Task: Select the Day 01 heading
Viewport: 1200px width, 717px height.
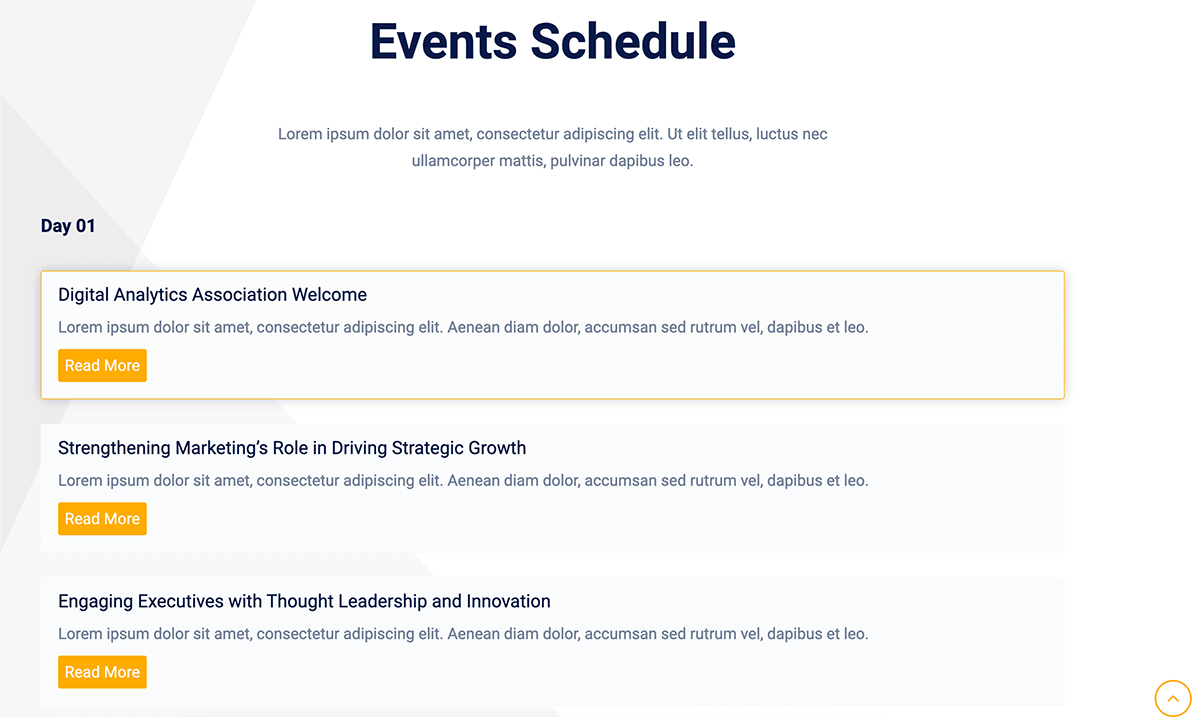Action: 68,226
